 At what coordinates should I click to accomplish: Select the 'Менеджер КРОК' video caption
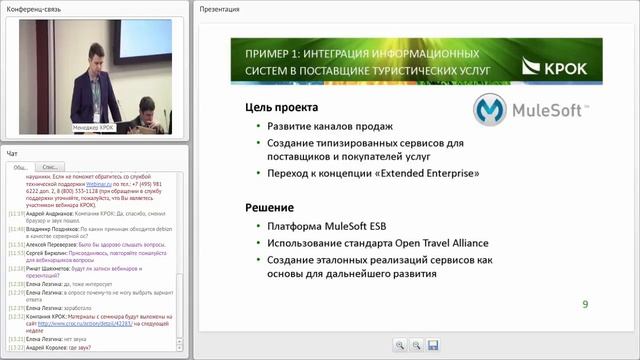pos(93,128)
